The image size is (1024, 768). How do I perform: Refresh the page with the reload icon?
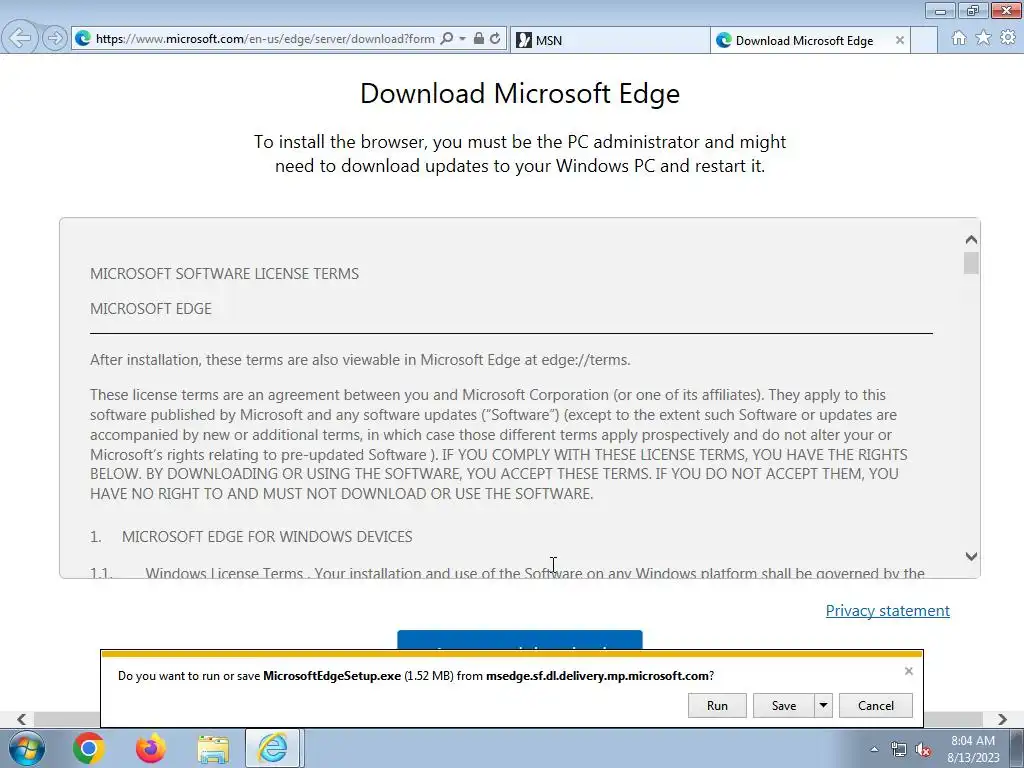tap(495, 39)
